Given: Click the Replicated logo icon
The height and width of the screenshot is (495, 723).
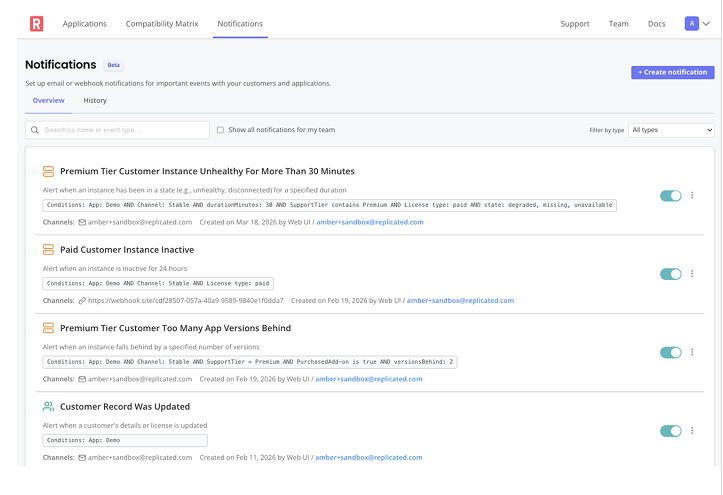Looking at the screenshot, I should click(37, 23).
